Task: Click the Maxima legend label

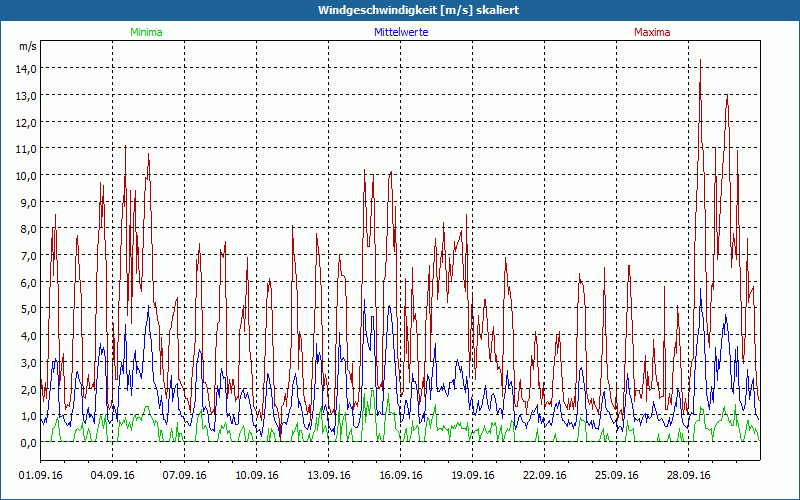Action: pyautogui.click(x=652, y=32)
